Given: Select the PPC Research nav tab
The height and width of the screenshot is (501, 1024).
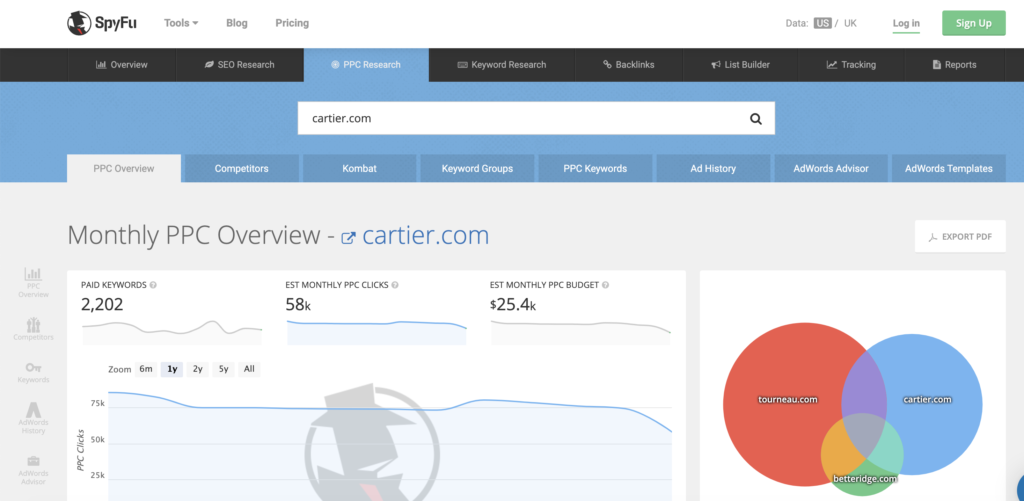Looking at the screenshot, I should pos(366,65).
